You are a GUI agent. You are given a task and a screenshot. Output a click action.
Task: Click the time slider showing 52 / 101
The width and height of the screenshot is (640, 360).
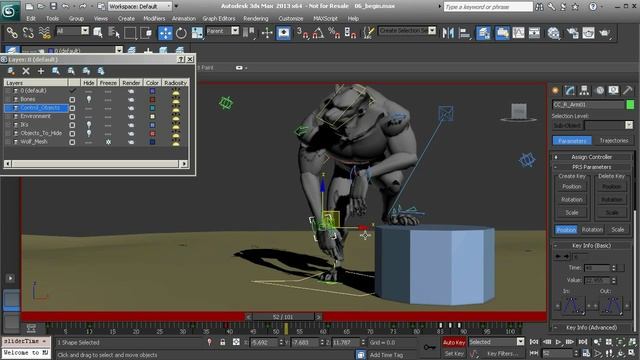point(283,317)
